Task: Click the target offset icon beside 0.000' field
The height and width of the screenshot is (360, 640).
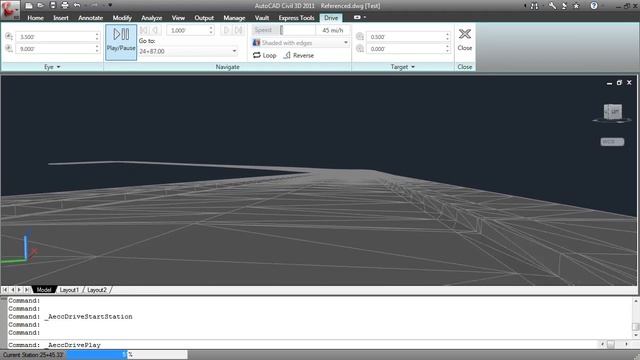Action: [360, 49]
